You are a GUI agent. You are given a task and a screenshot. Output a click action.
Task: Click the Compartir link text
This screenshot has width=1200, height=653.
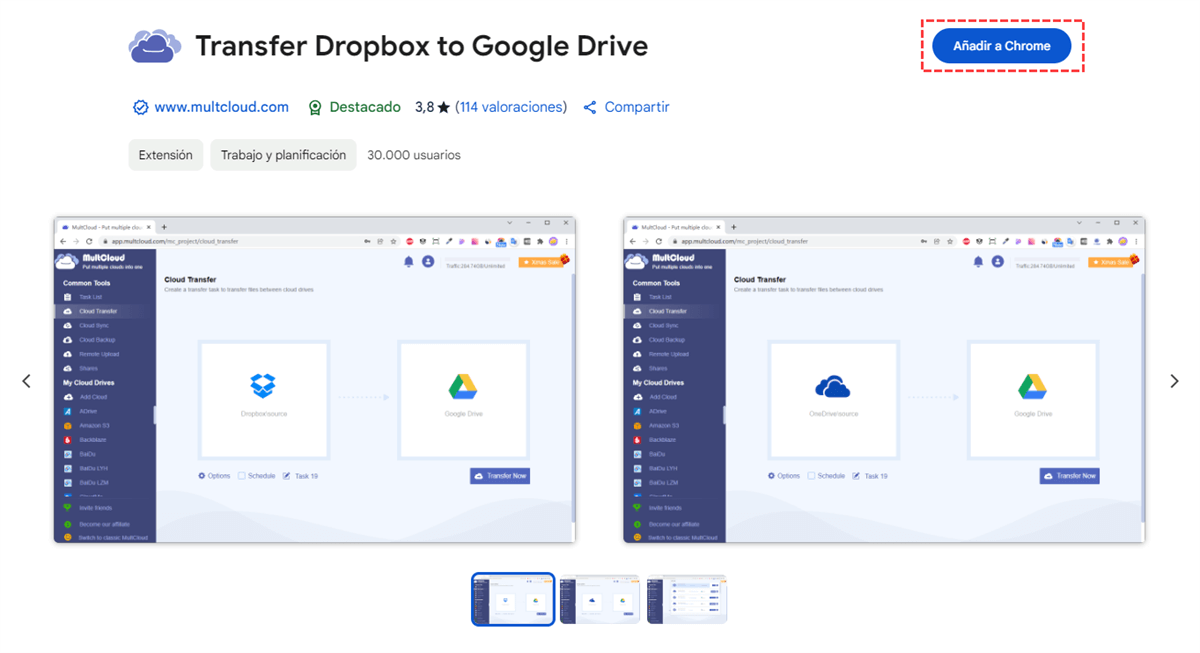pos(637,107)
